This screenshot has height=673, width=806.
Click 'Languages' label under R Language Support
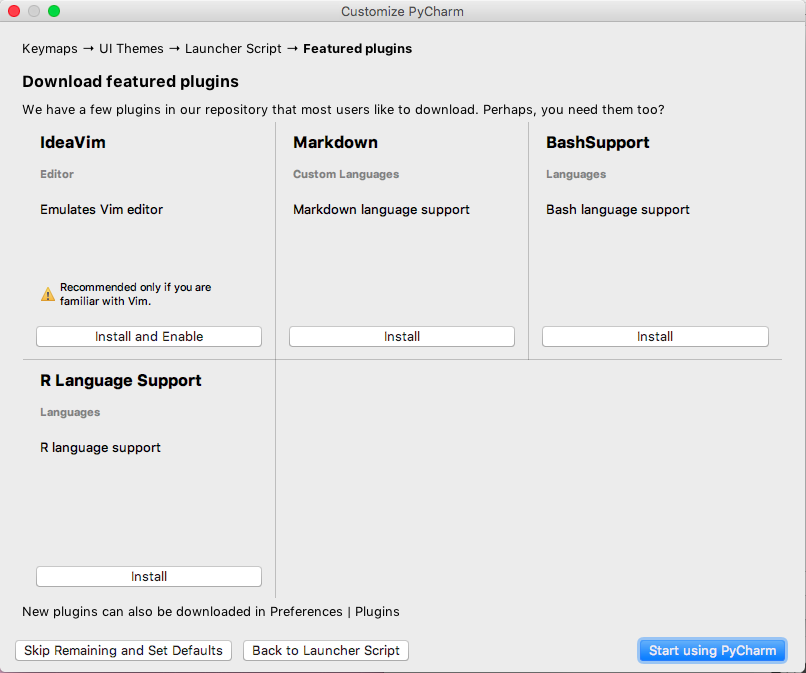70,412
